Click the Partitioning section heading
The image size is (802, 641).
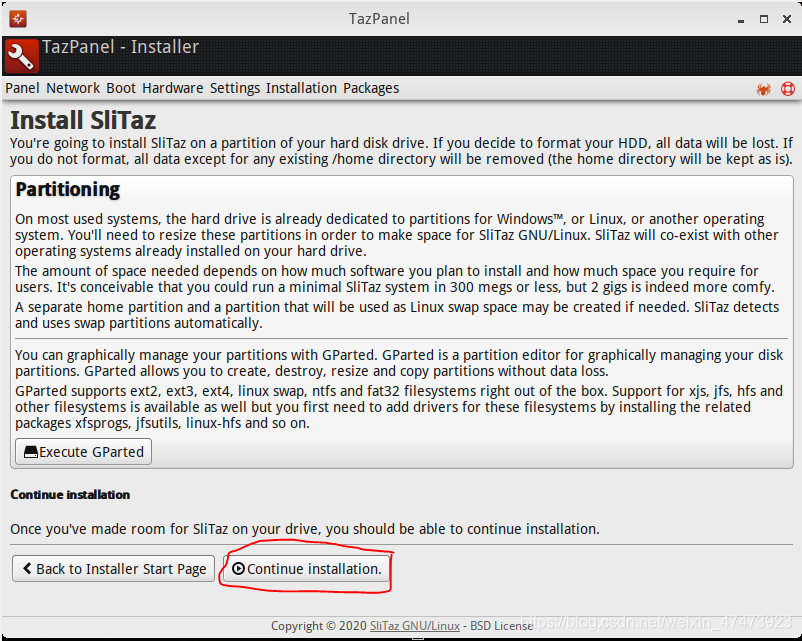(68, 189)
